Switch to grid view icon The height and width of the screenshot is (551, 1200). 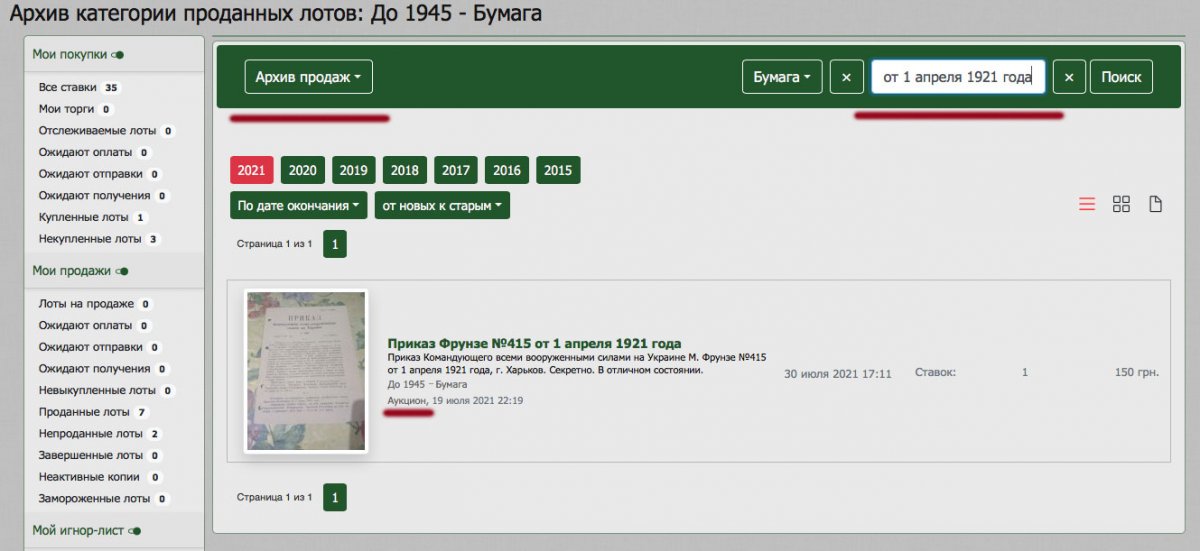pyautogui.click(x=1121, y=204)
